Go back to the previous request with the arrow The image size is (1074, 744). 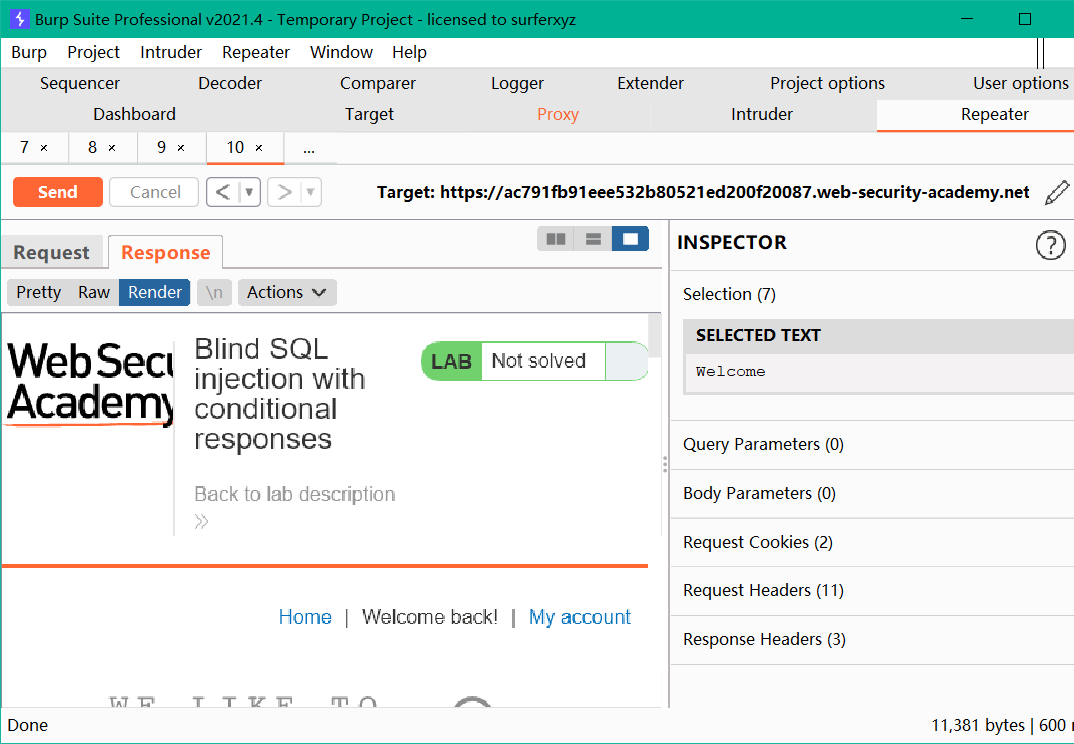(223, 193)
